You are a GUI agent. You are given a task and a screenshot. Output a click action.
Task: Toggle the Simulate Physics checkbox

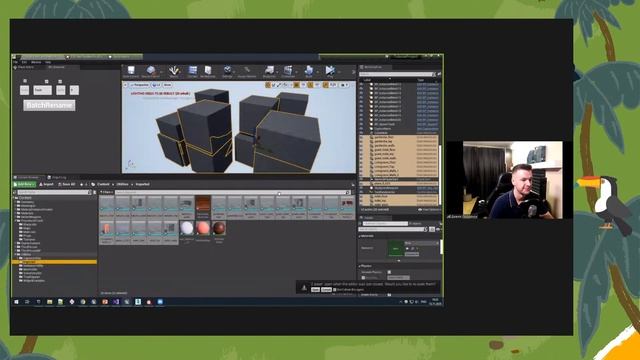pyautogui.click(x=389, y=272)
